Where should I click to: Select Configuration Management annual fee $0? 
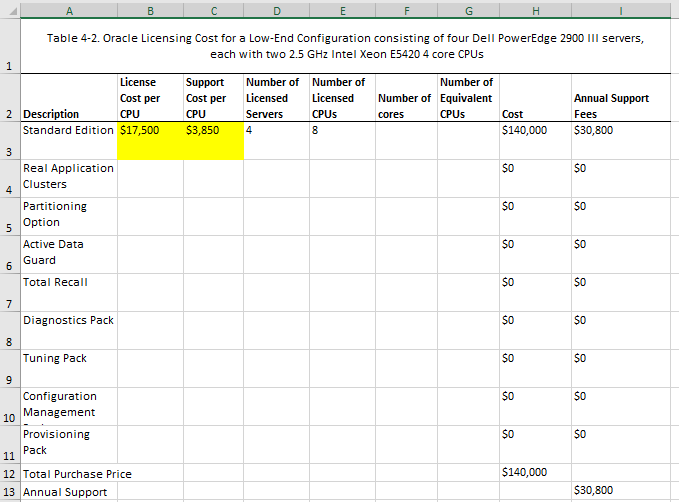621,407
